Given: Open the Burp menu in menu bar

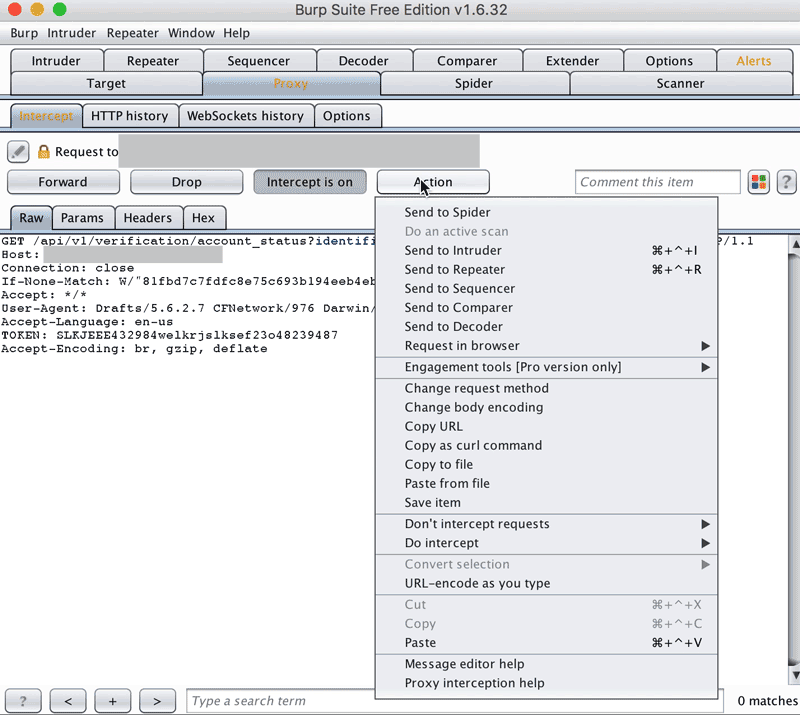Looking at the screenshot, I should (24, 33).
